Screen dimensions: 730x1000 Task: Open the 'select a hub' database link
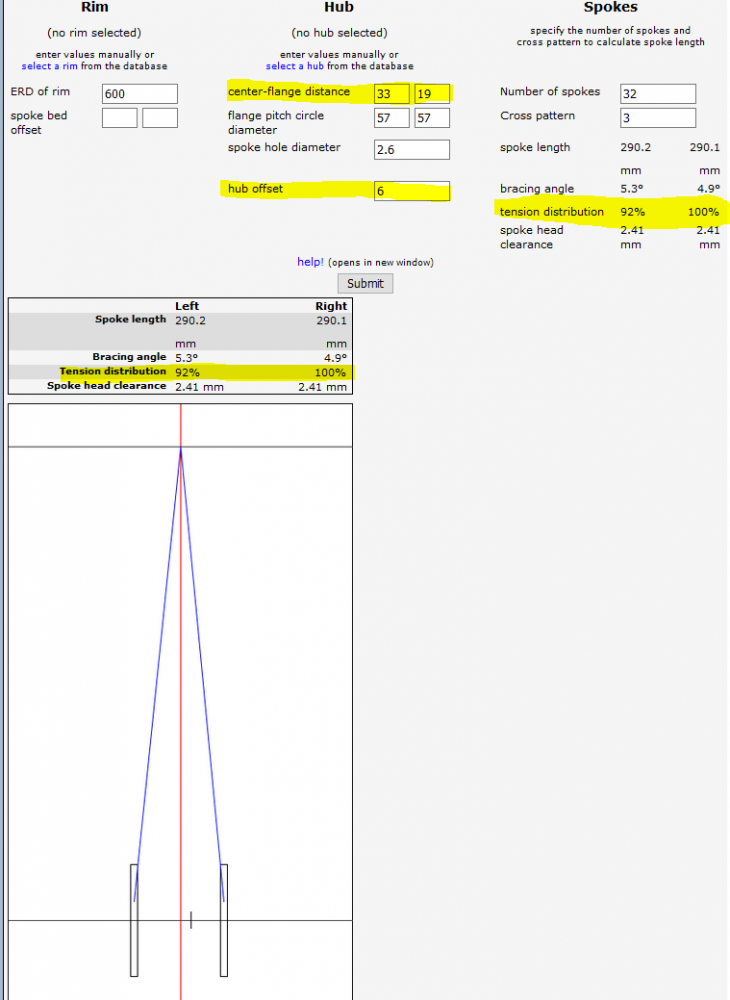[x=294, y=66]
